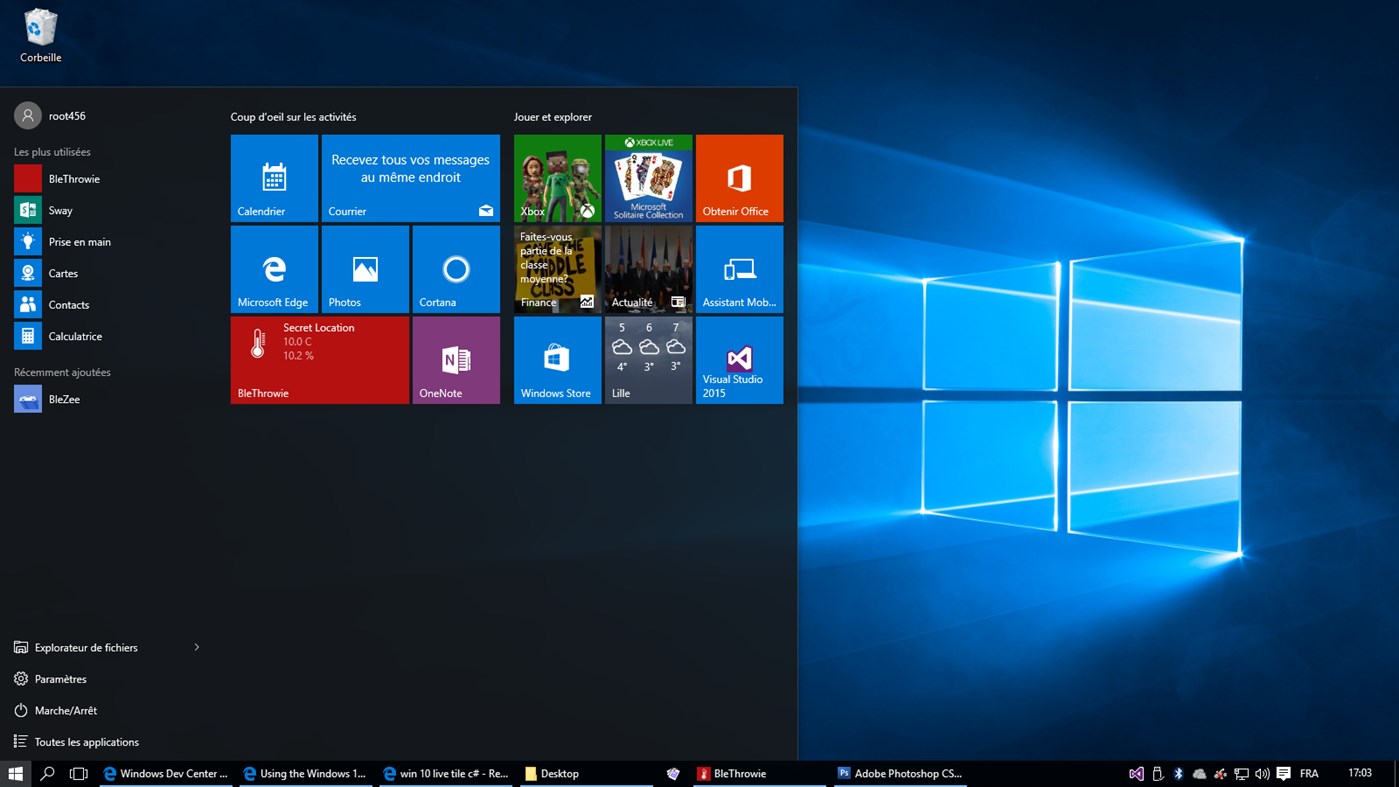Image resolution: width=1399 pixels, height=787 pixels.
Task: Open the OneNote tile
Action: pyautogui.click(x=456, y=359)
